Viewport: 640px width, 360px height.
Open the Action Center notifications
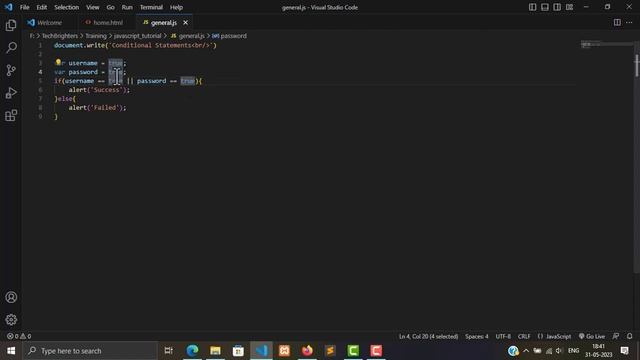624,351
